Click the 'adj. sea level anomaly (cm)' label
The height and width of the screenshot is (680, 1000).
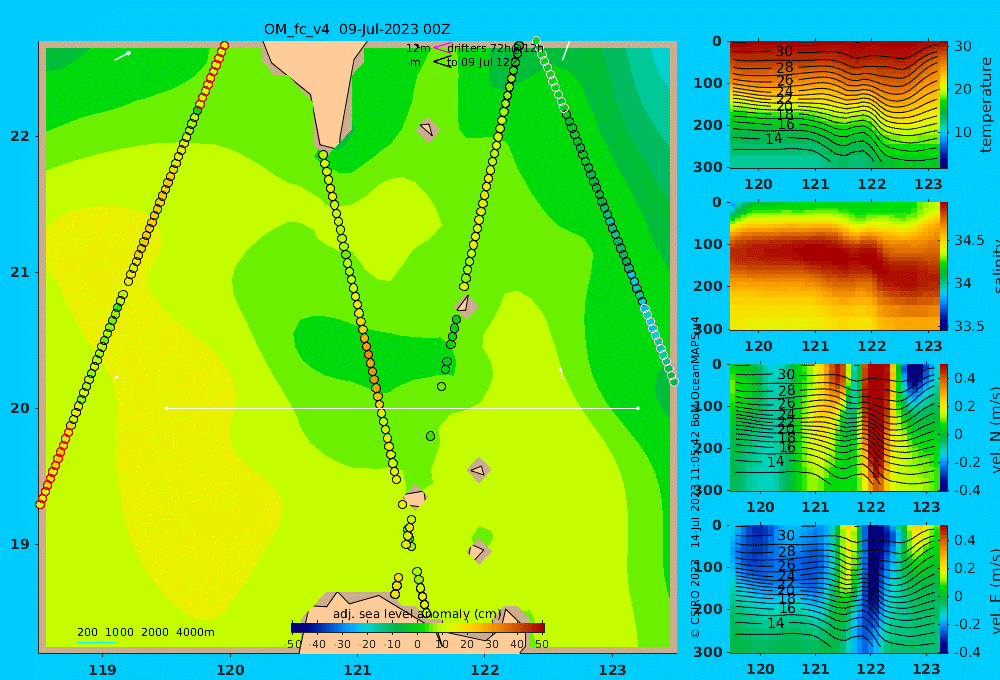tap(417, 614)
